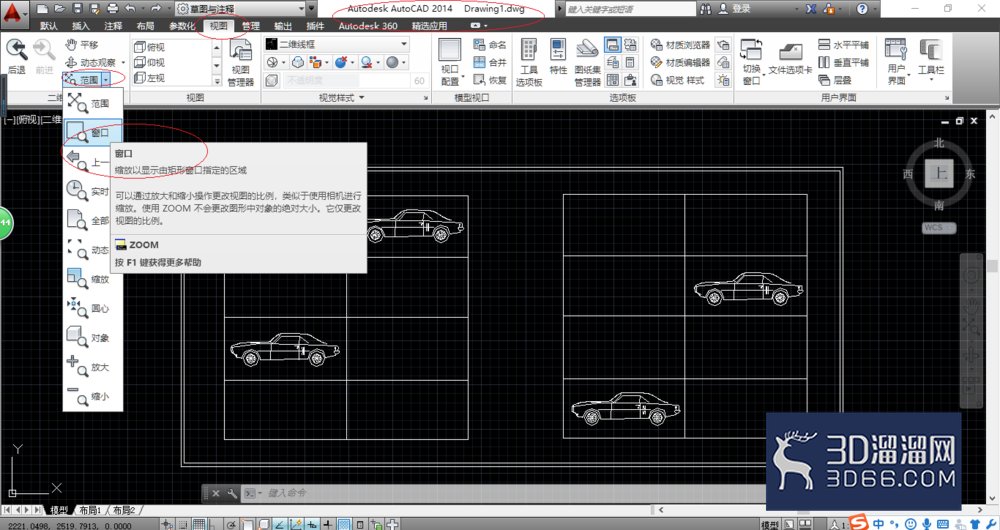Choose 圆心 center zoom option
The image size is (1000, 530).
click(92, 309)
